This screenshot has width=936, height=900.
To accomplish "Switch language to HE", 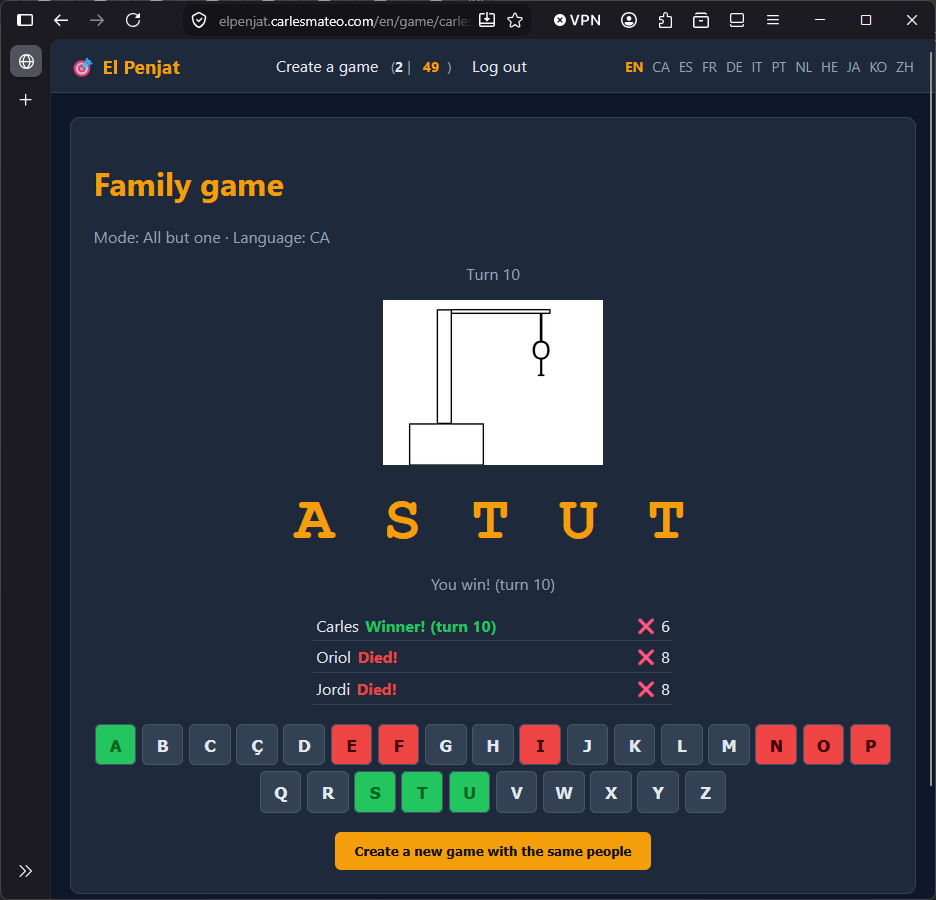I will (x=829, y=67).
